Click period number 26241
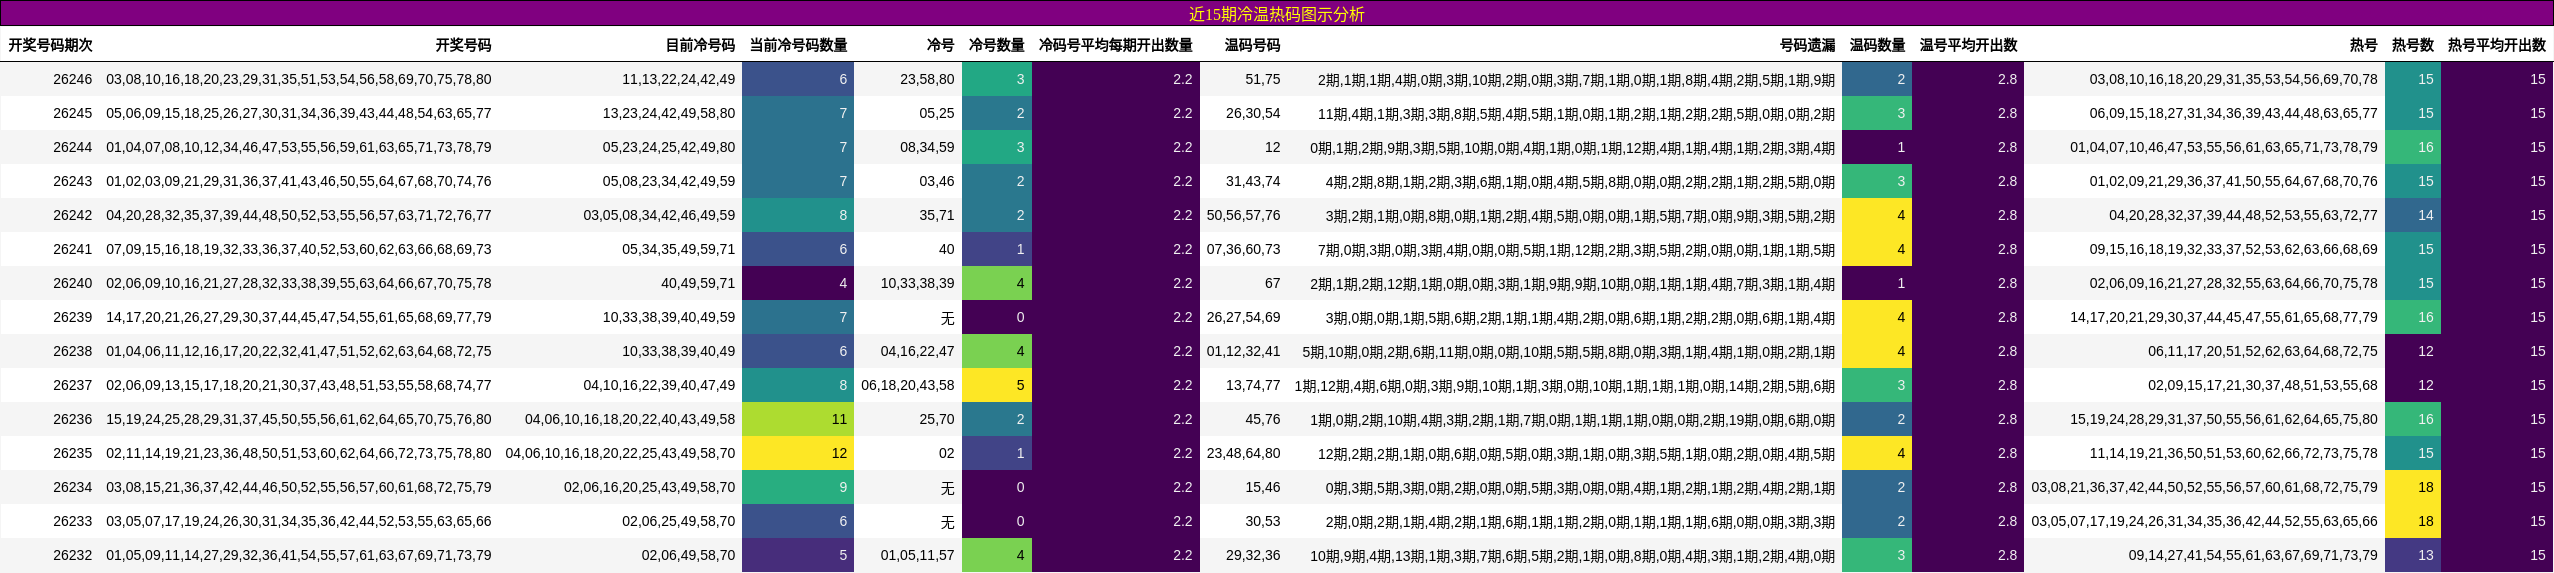2554x573 pixels. point(72,249)
